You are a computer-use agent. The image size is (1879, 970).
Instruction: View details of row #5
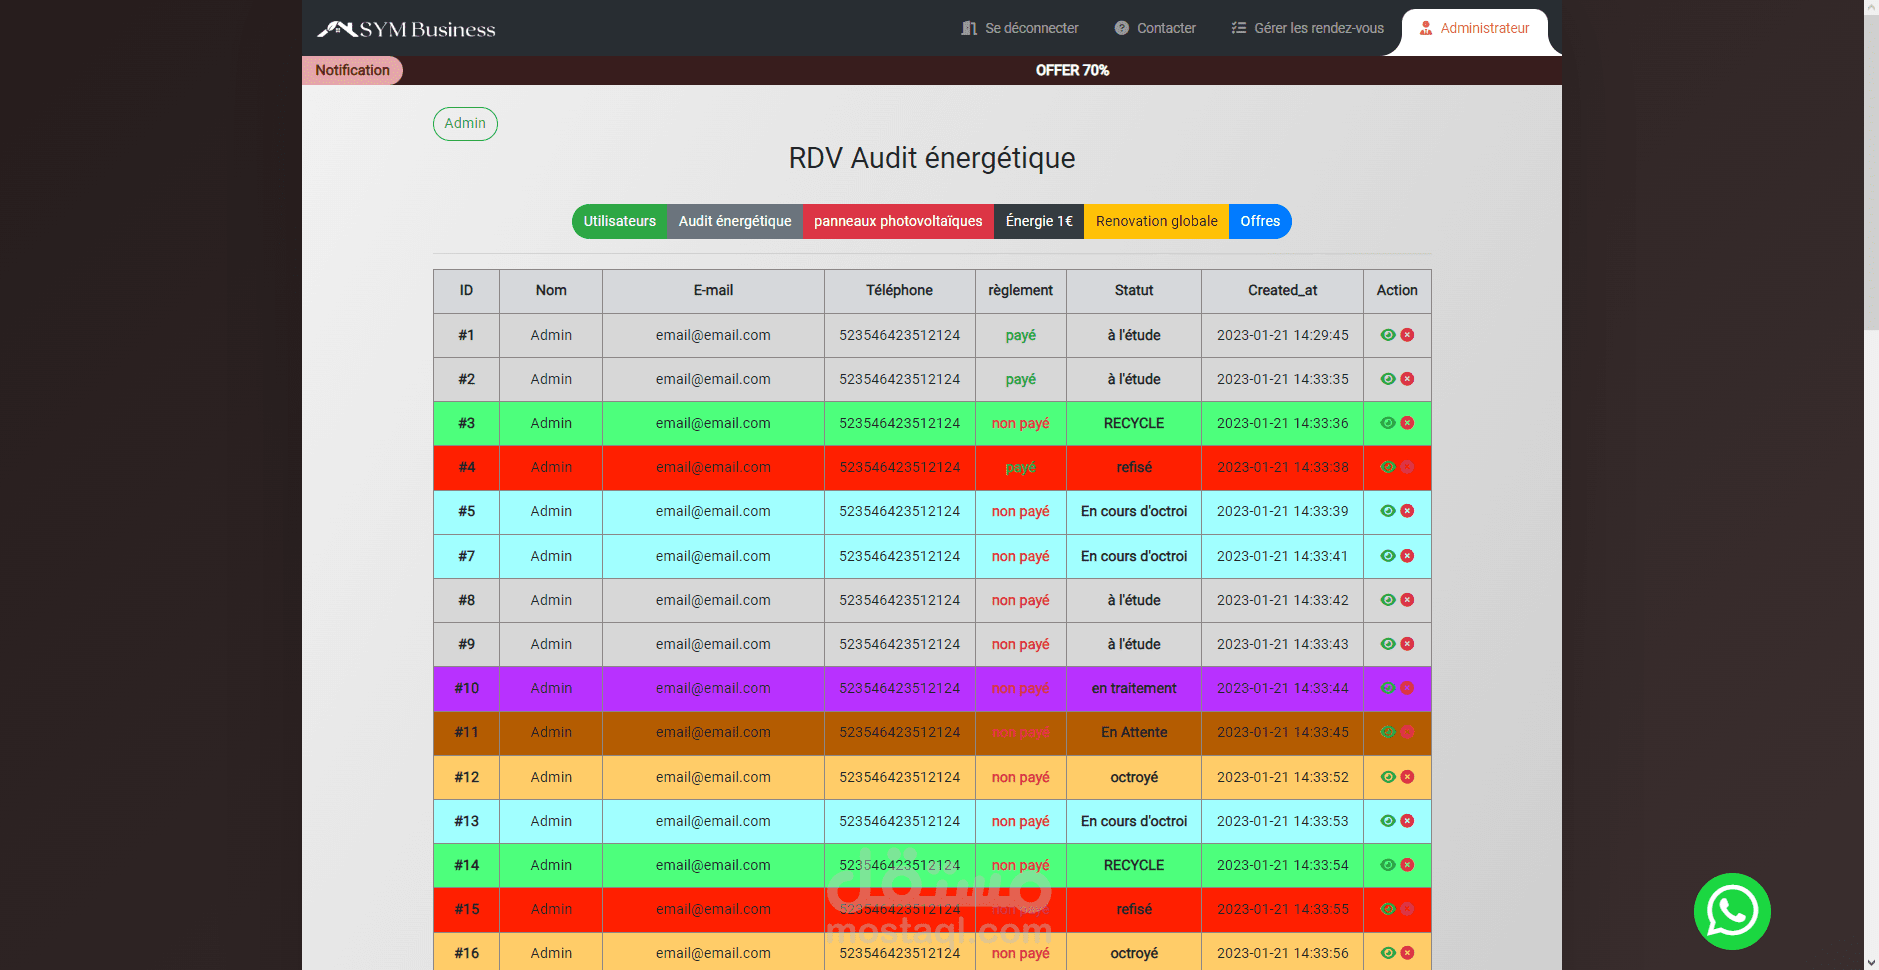[x=1388, y=511]
